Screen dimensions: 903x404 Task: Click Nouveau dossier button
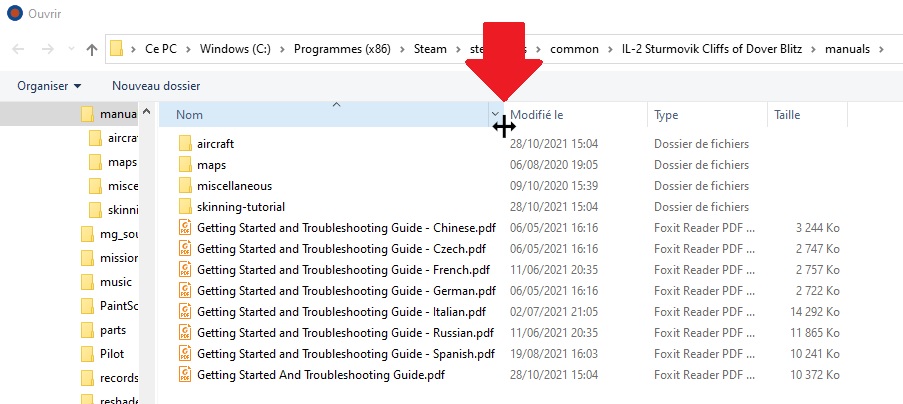coord(156,86)
